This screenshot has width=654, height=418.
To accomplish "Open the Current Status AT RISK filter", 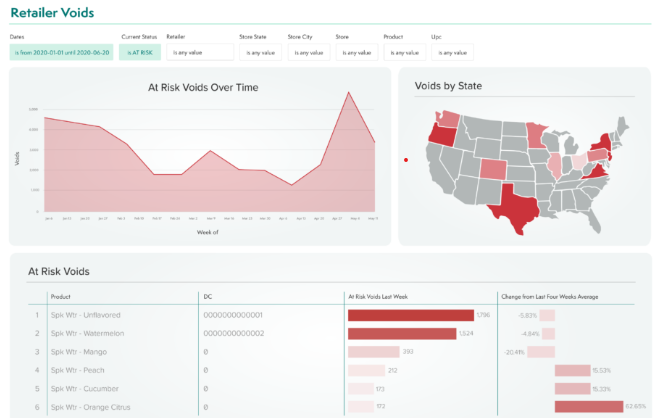I will click(137, 52).
